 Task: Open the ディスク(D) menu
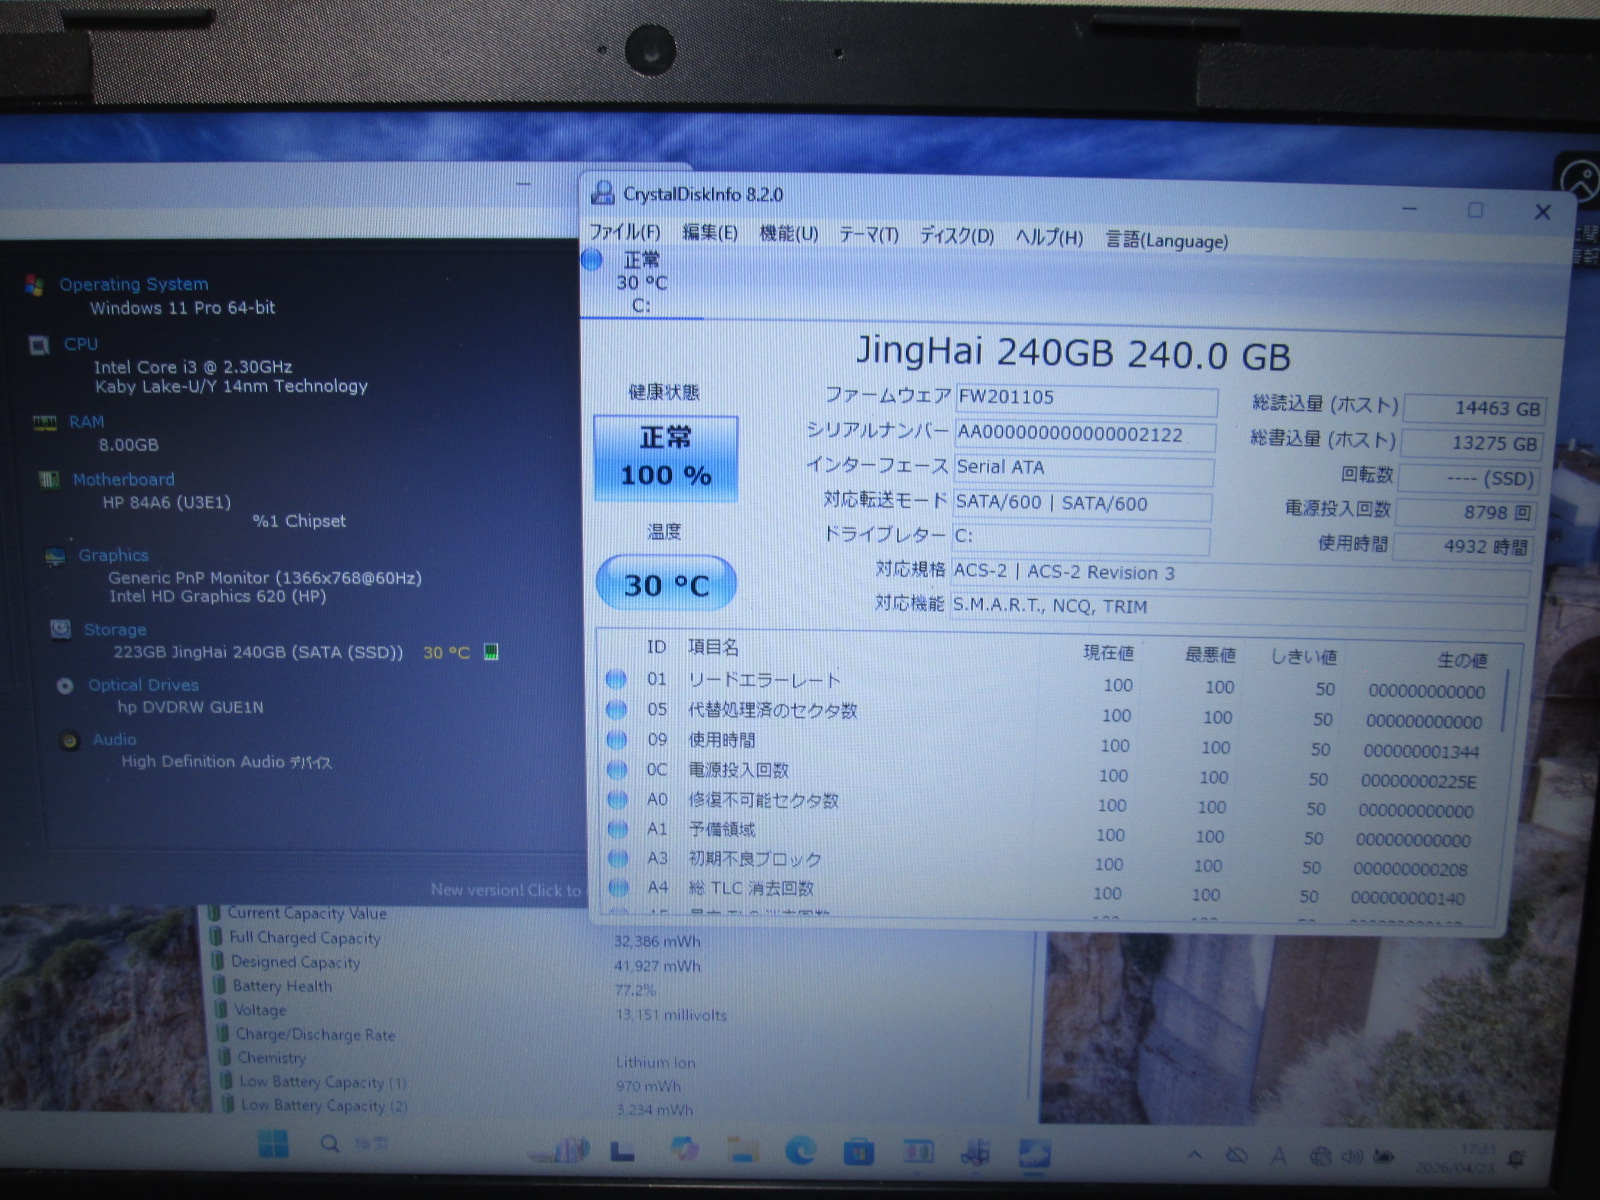click(956, 236)
